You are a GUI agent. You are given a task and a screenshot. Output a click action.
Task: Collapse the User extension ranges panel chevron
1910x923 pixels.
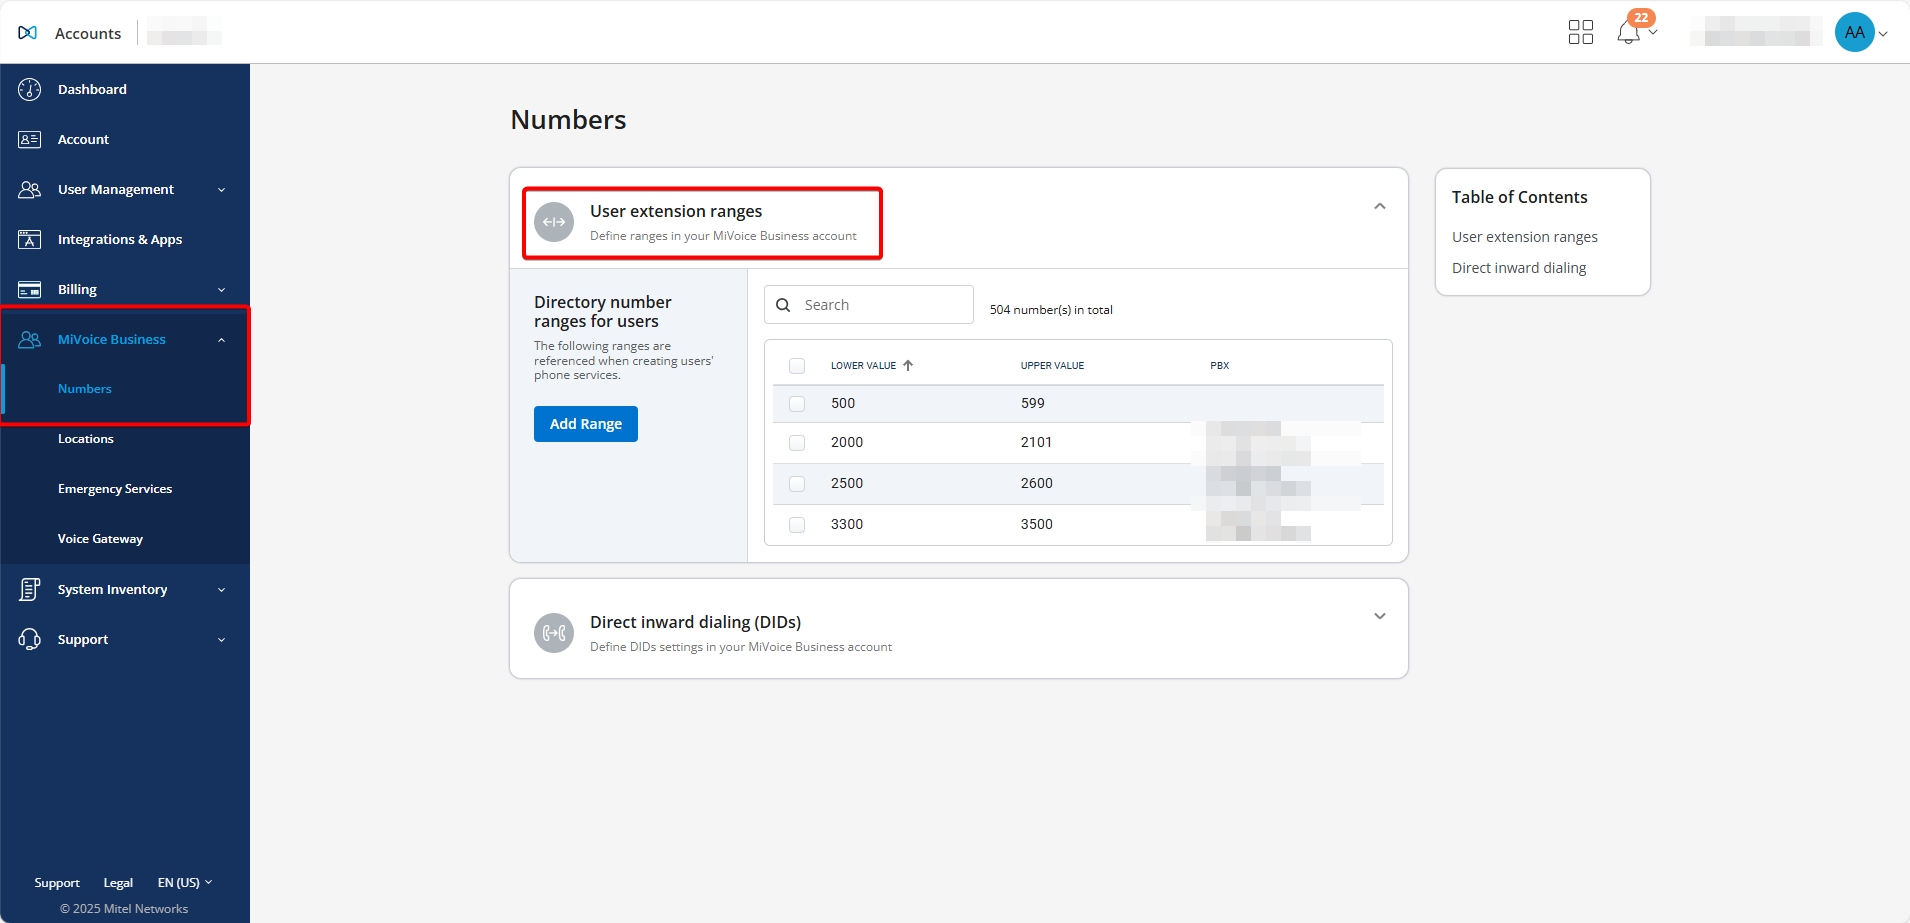1380,206
